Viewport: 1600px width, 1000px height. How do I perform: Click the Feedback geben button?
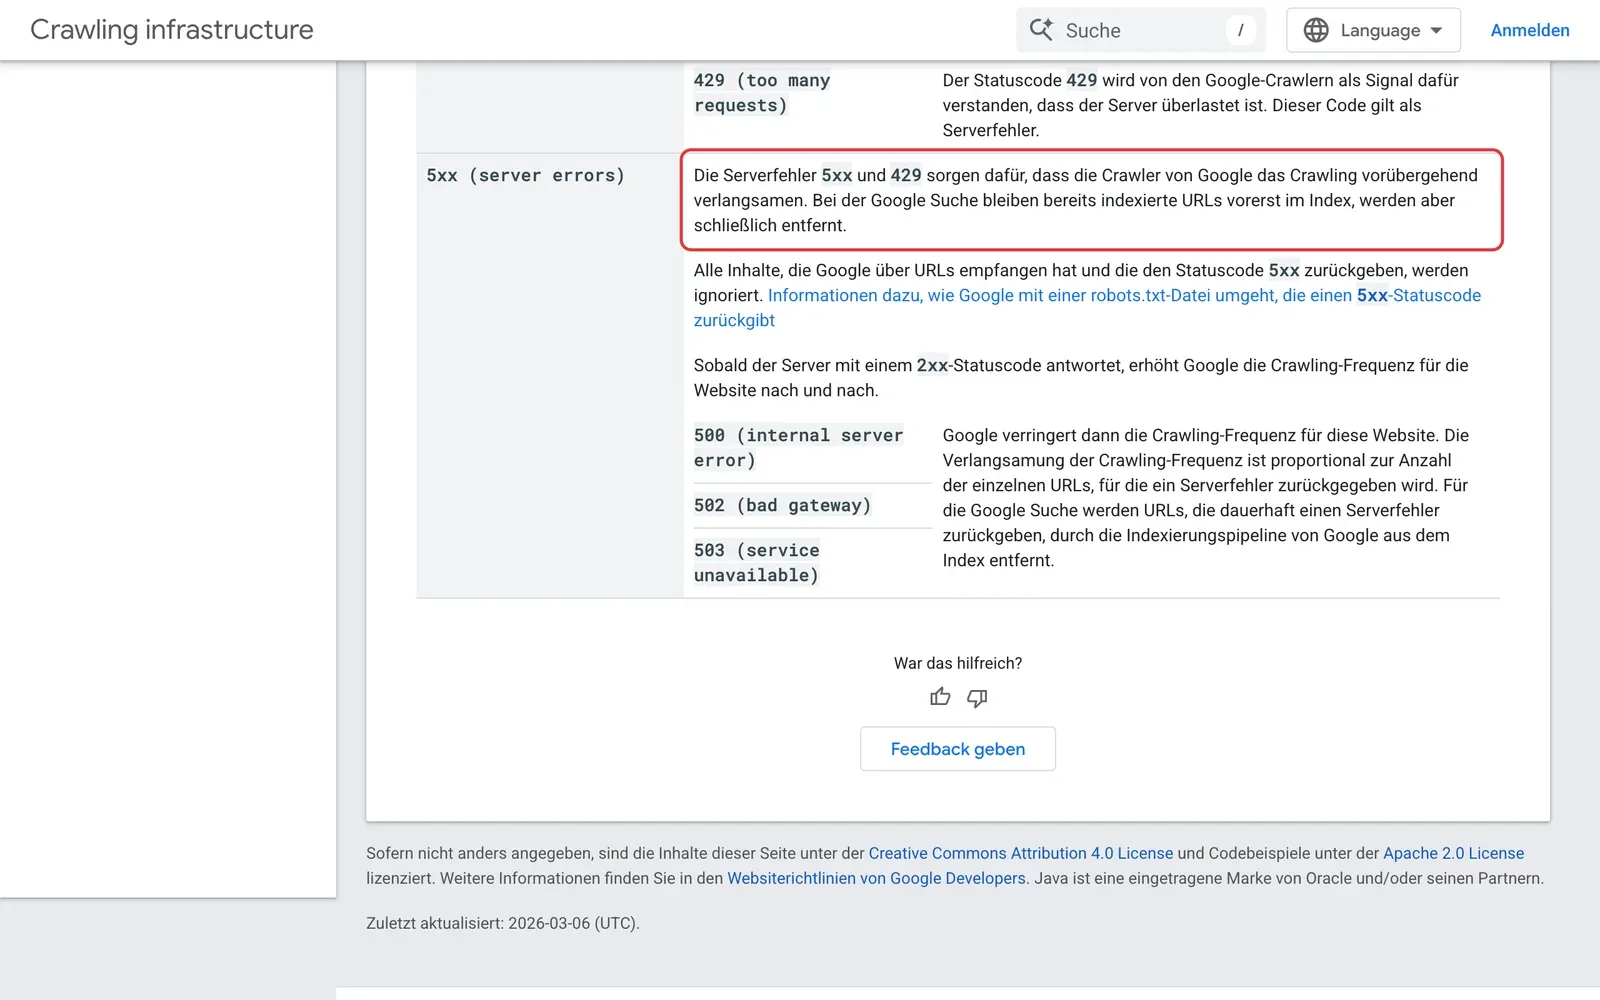pyautogui.click(x=958, y=749)
